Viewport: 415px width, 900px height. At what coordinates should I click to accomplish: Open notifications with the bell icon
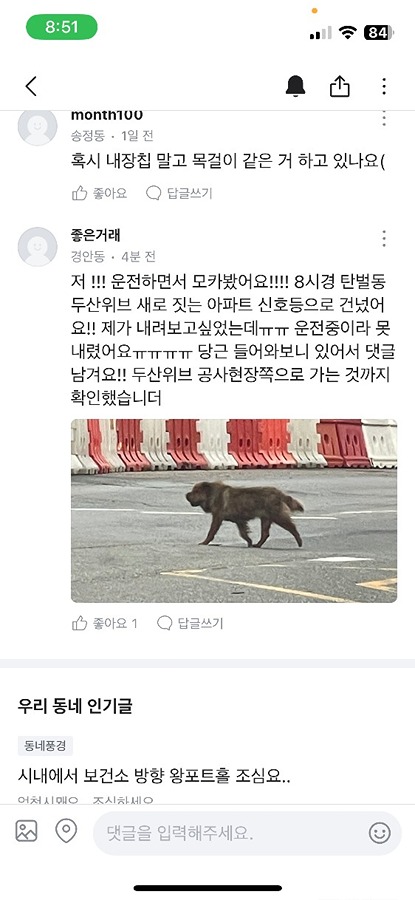[x=296, y=87]
